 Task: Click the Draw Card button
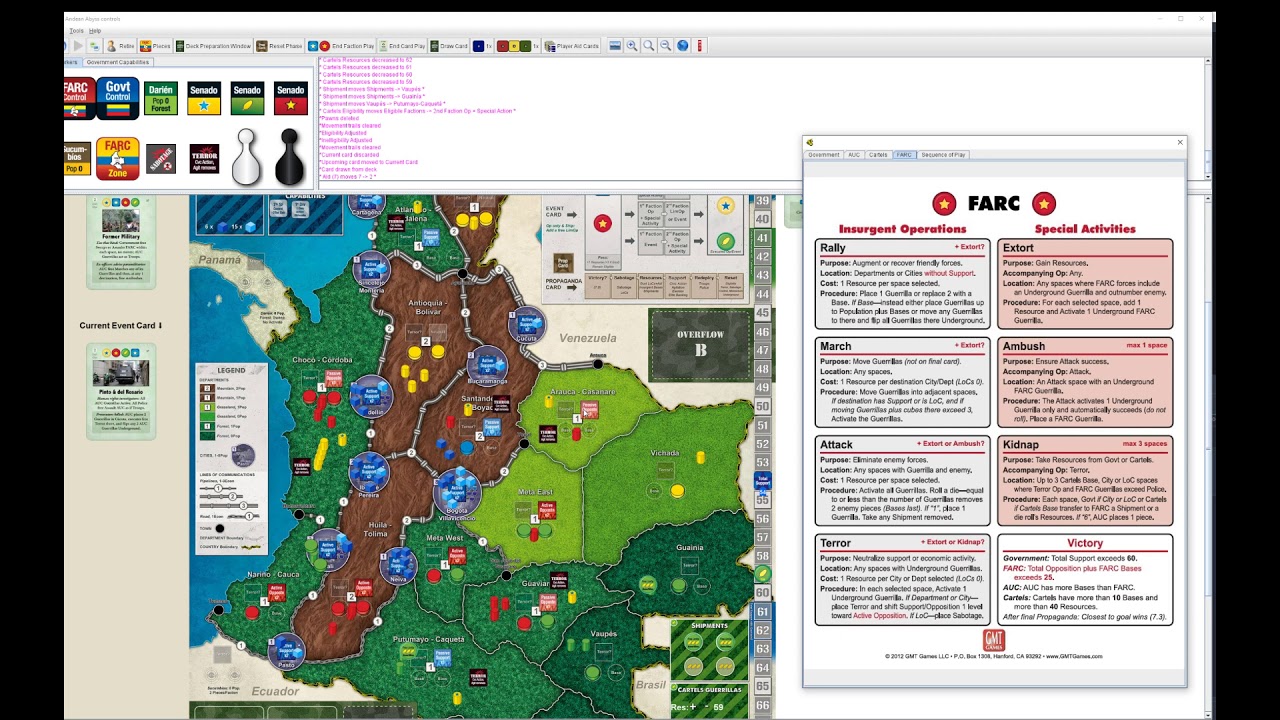449,46
